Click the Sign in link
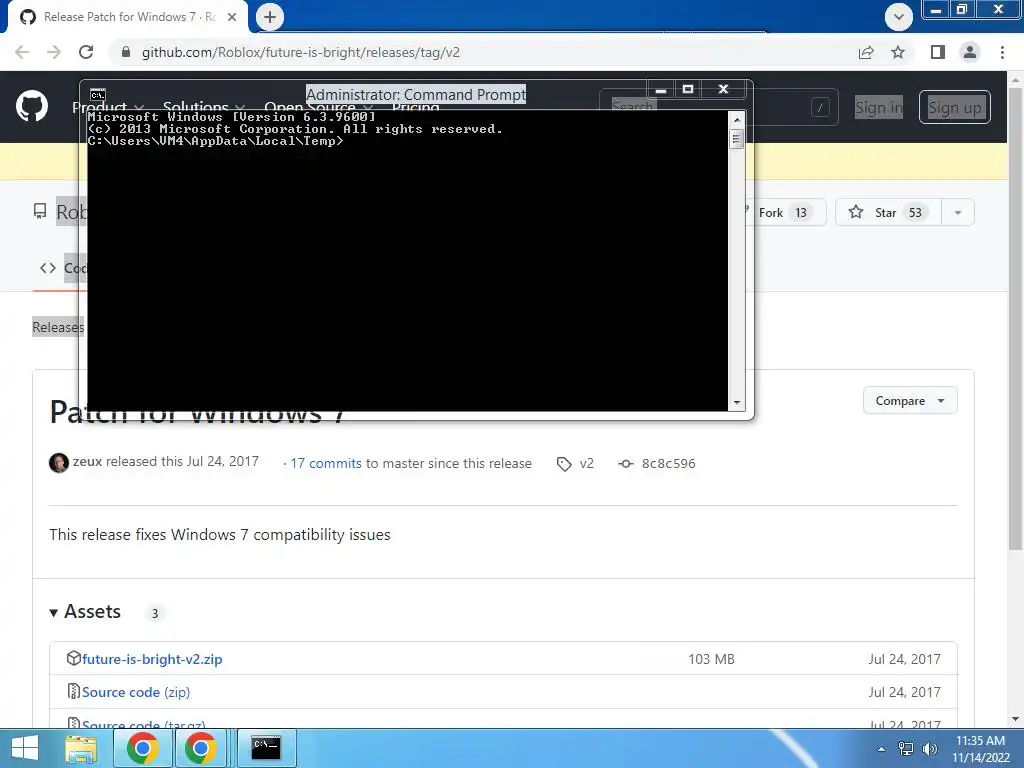Viewport: 1024px width, 768px height. [879, 107]
